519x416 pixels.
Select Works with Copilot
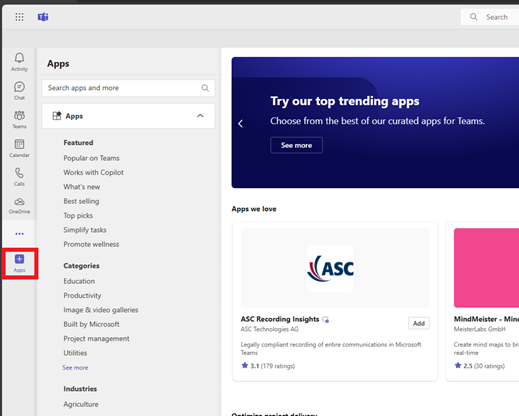[x=93, y=172]
